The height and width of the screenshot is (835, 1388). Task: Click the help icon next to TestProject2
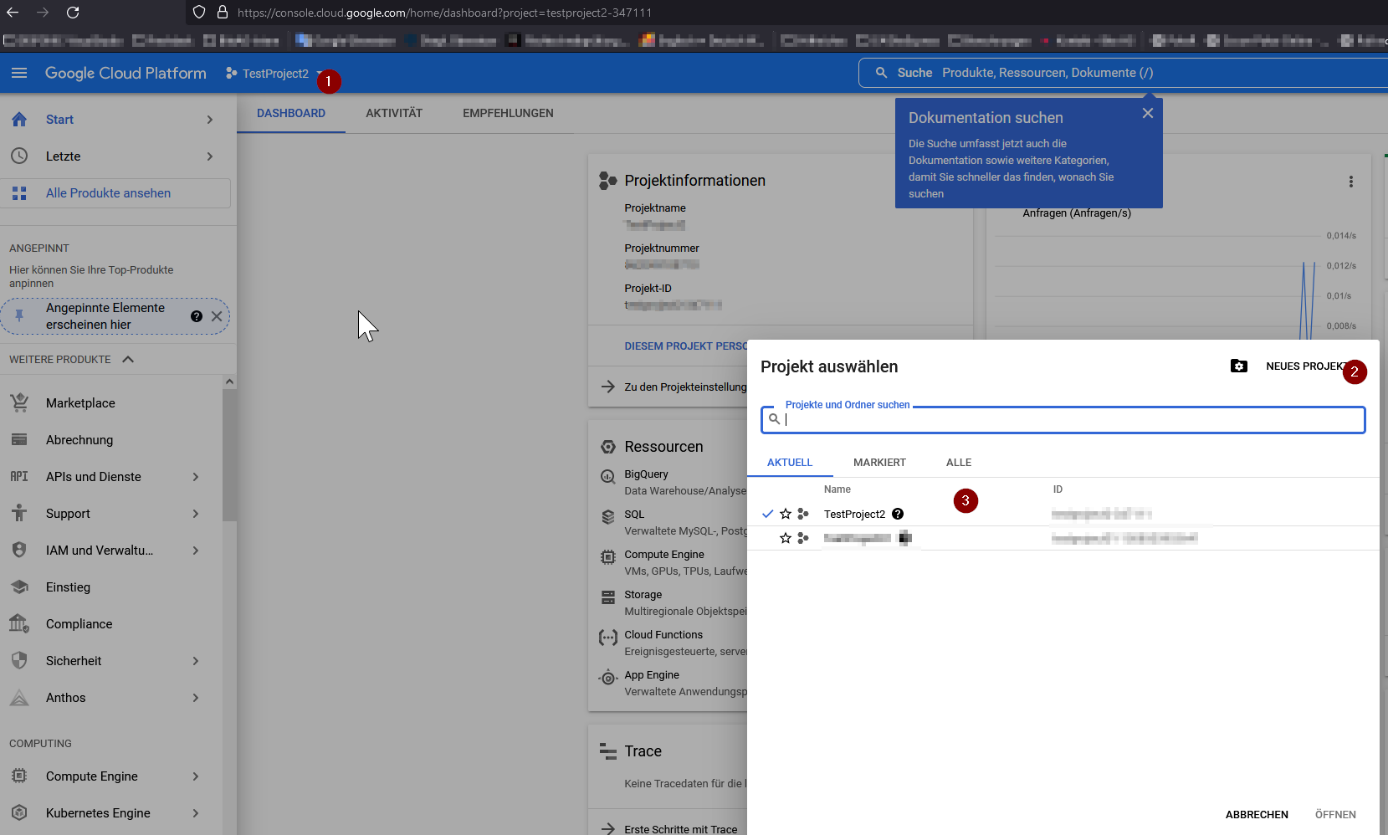898,514
